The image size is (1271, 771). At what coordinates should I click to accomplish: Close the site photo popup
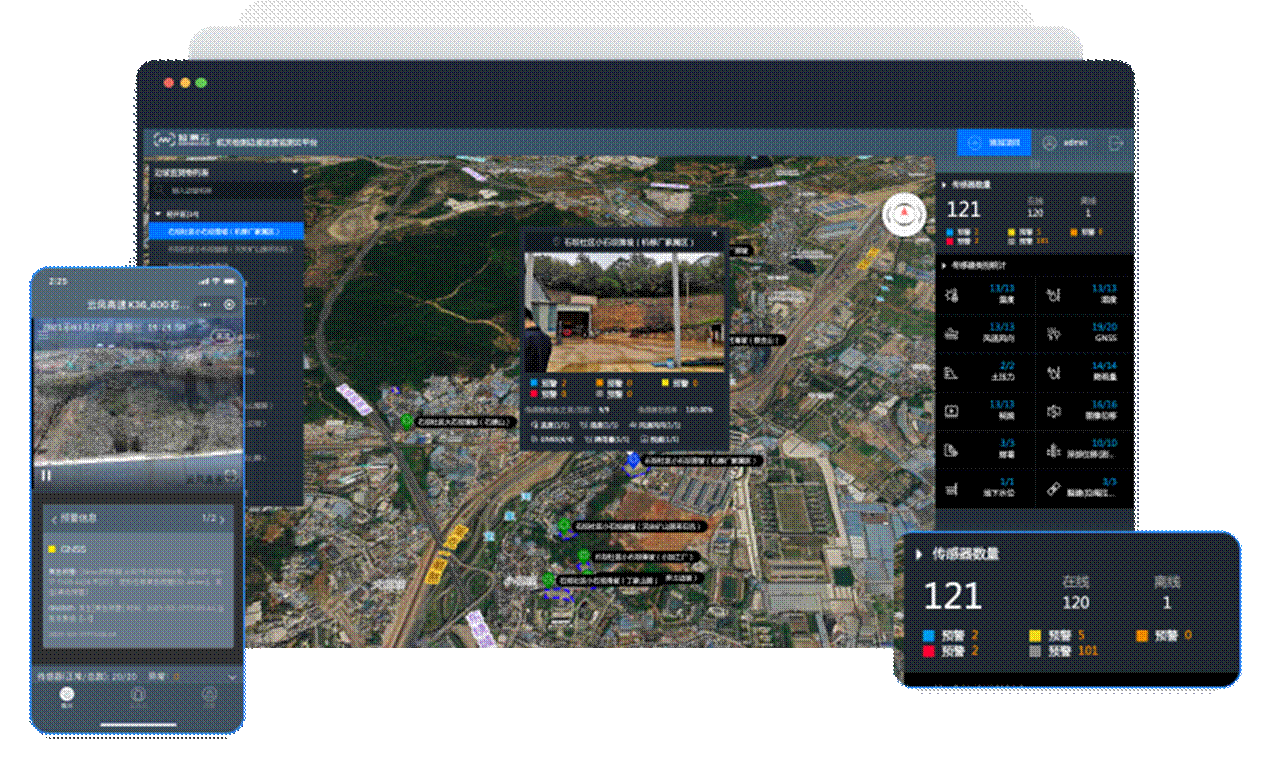point(714,234)
